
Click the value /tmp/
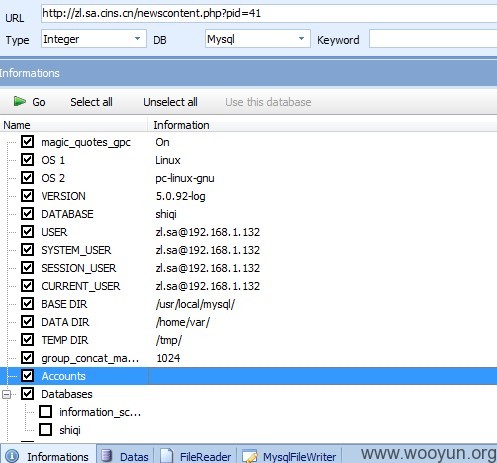(169, 340)
